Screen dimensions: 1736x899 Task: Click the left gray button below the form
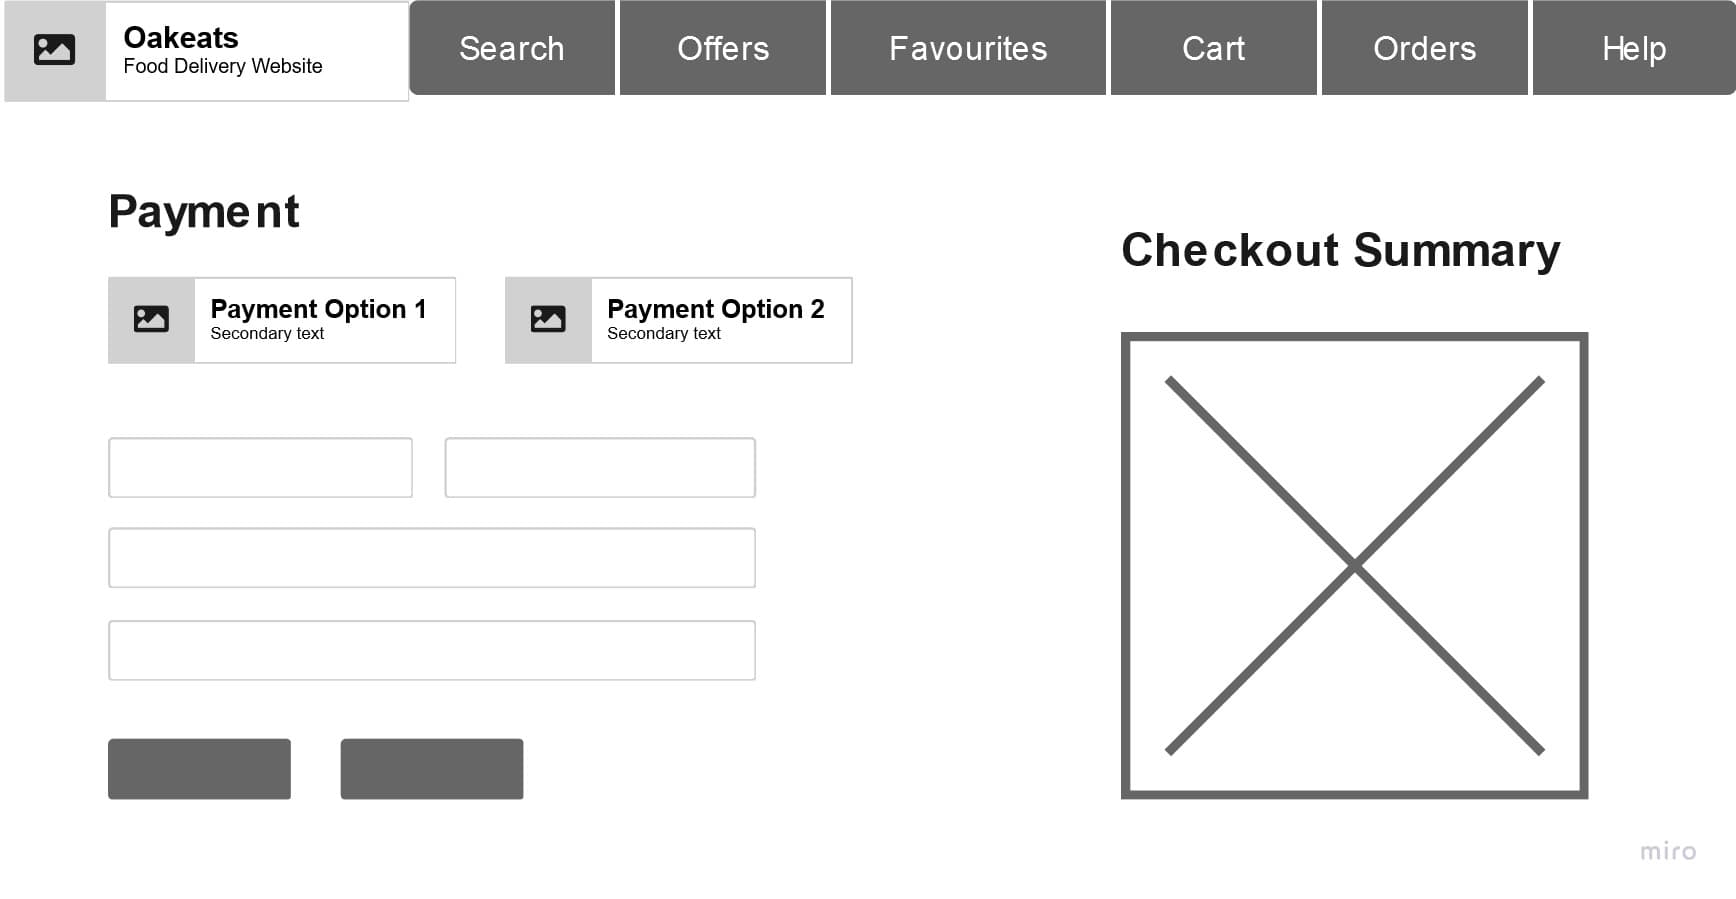(199, 768)
